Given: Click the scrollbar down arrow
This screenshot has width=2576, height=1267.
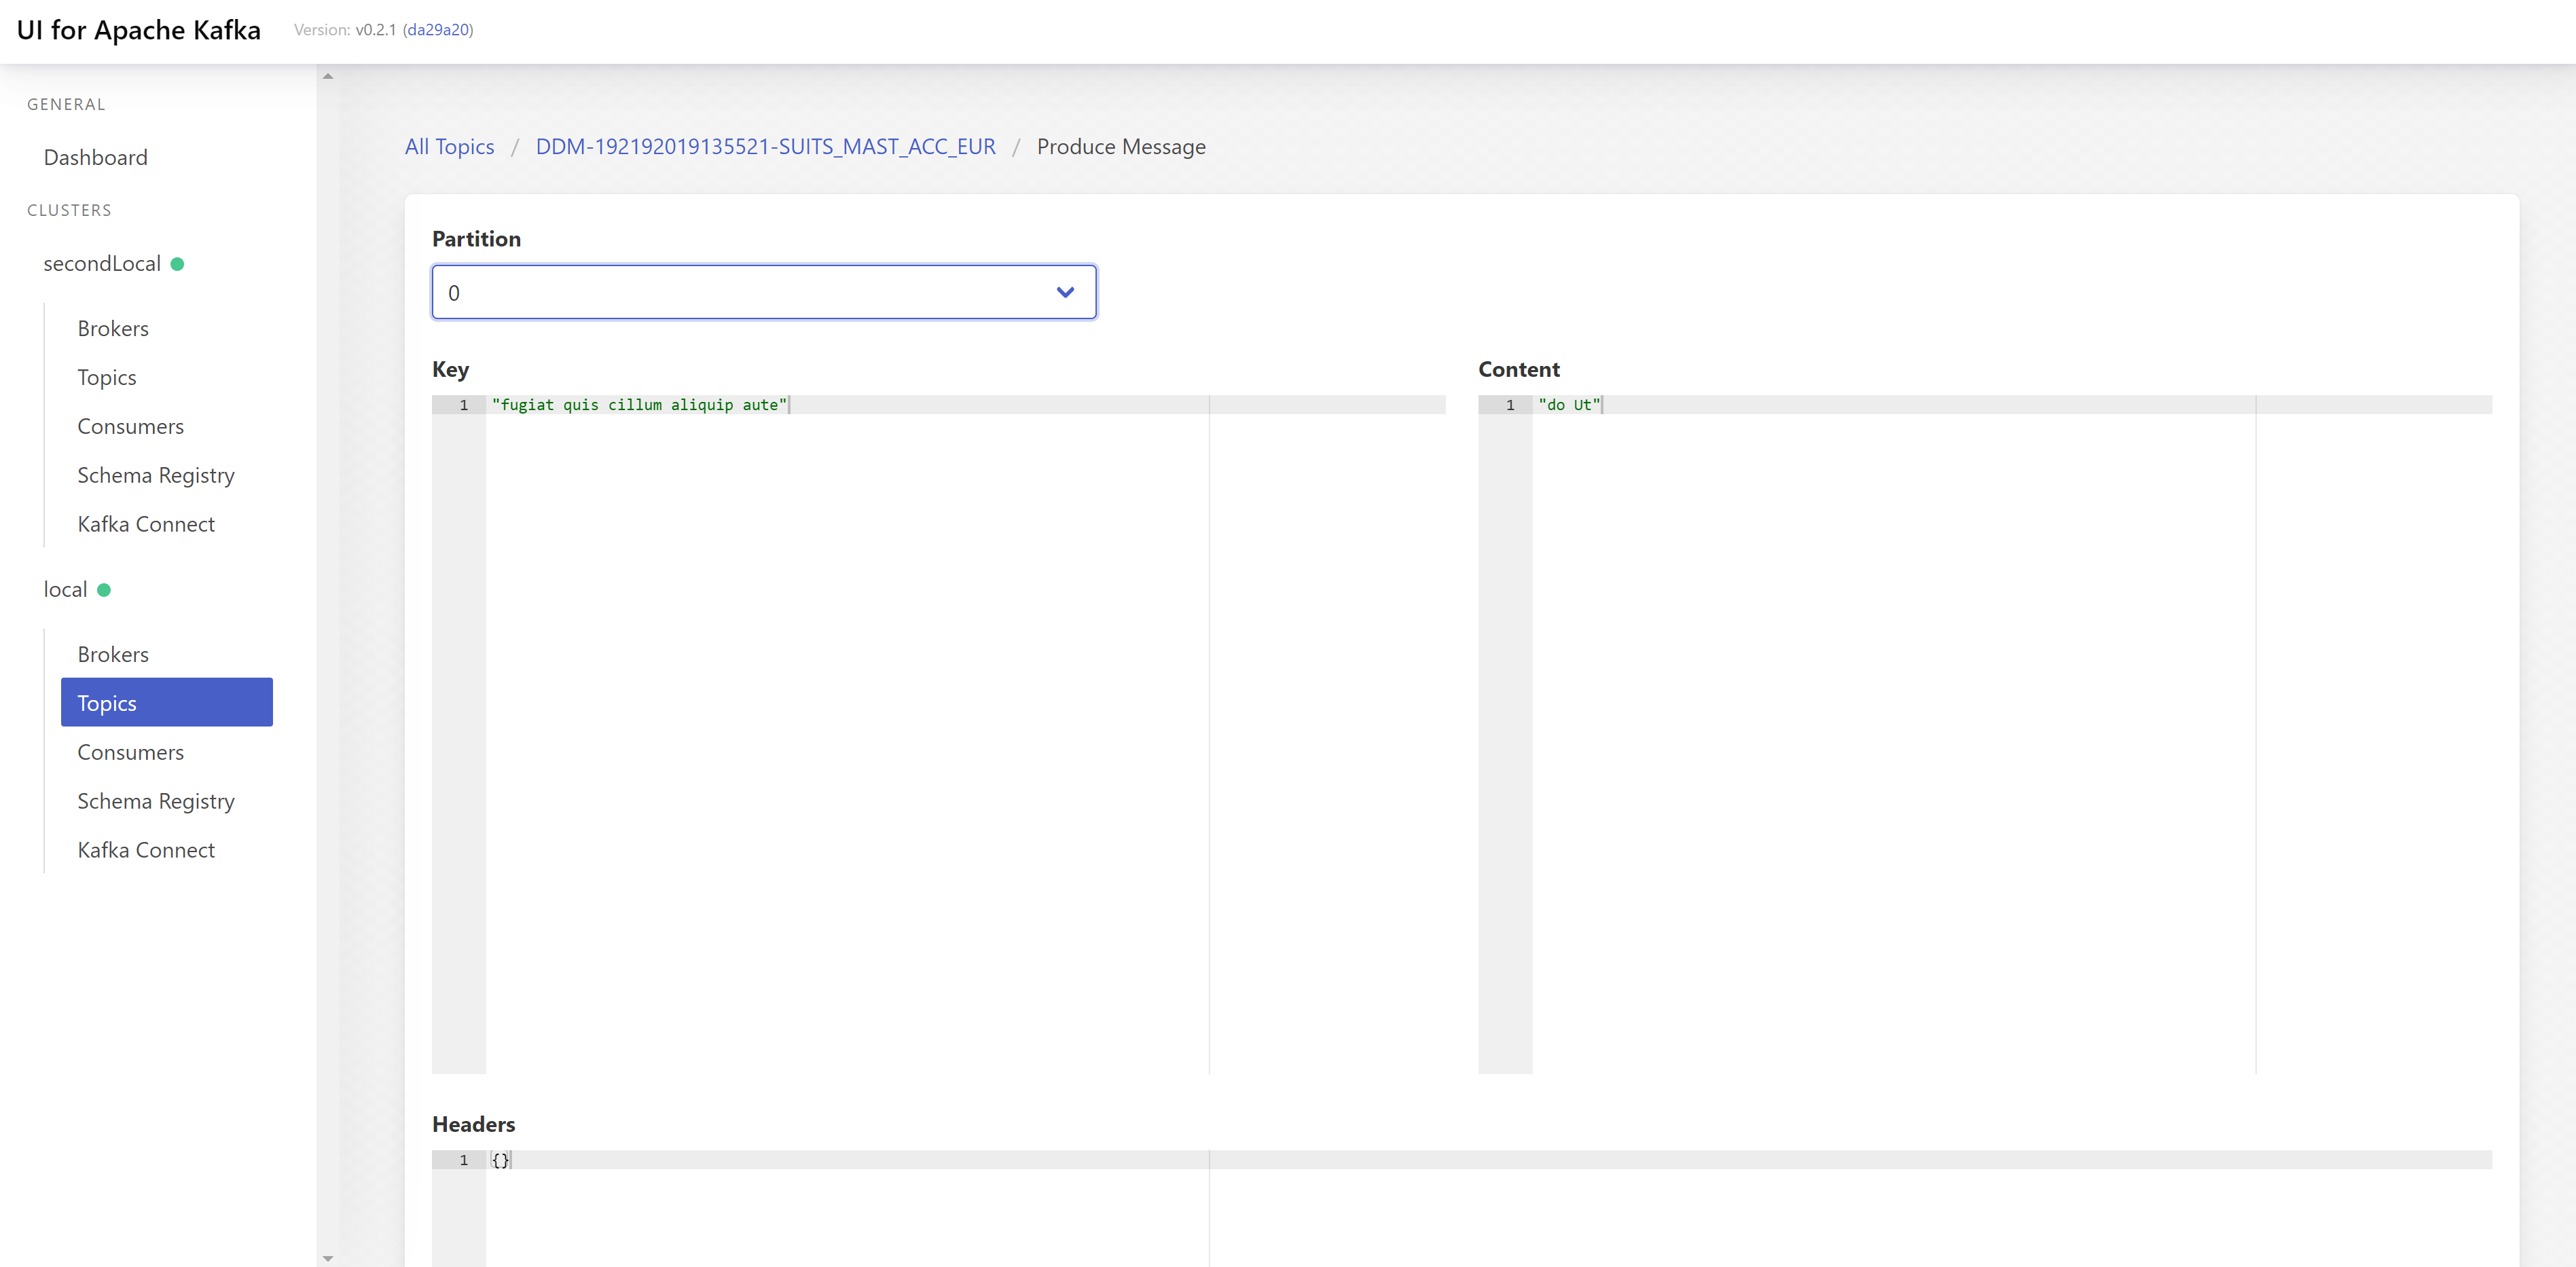Looking at the screenshot, I should coord(327,1258).
